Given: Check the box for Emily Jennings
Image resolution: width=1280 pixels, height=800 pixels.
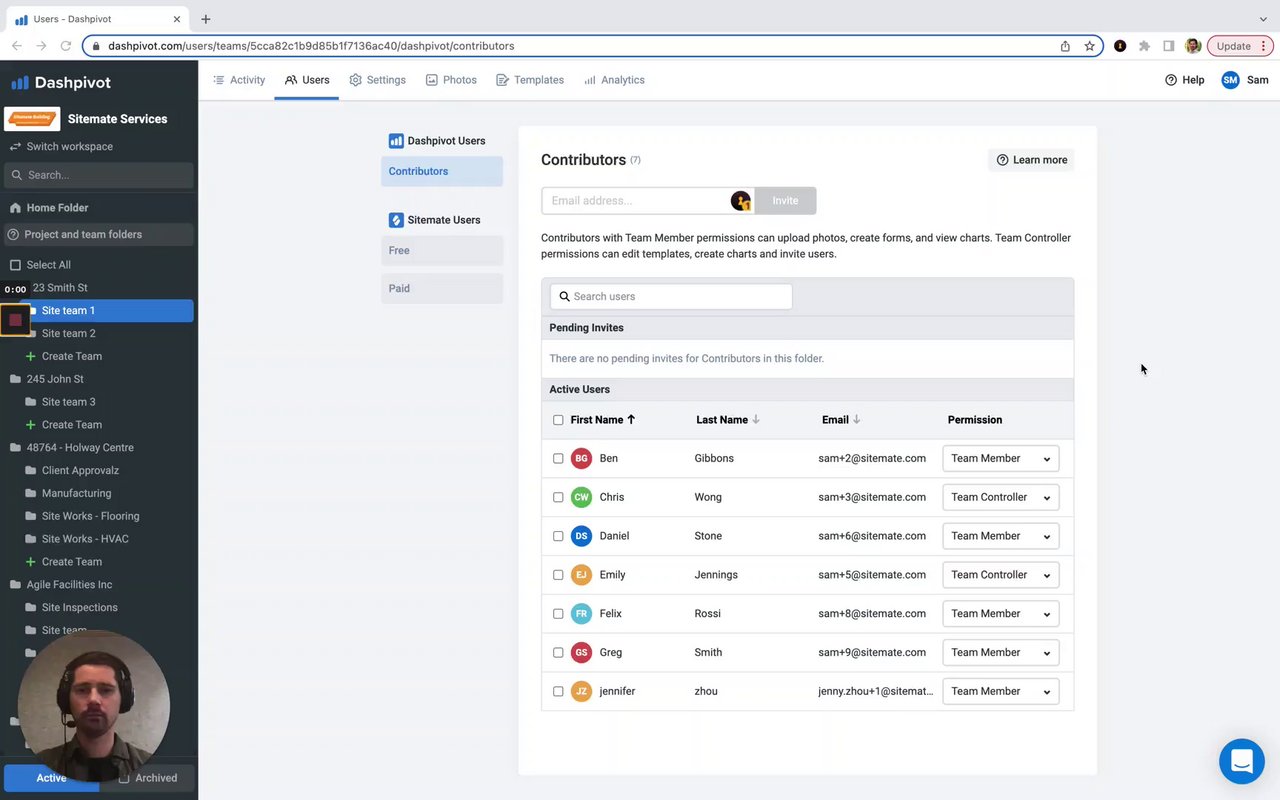Looking at the screenshot, I should tap(558, 575).
